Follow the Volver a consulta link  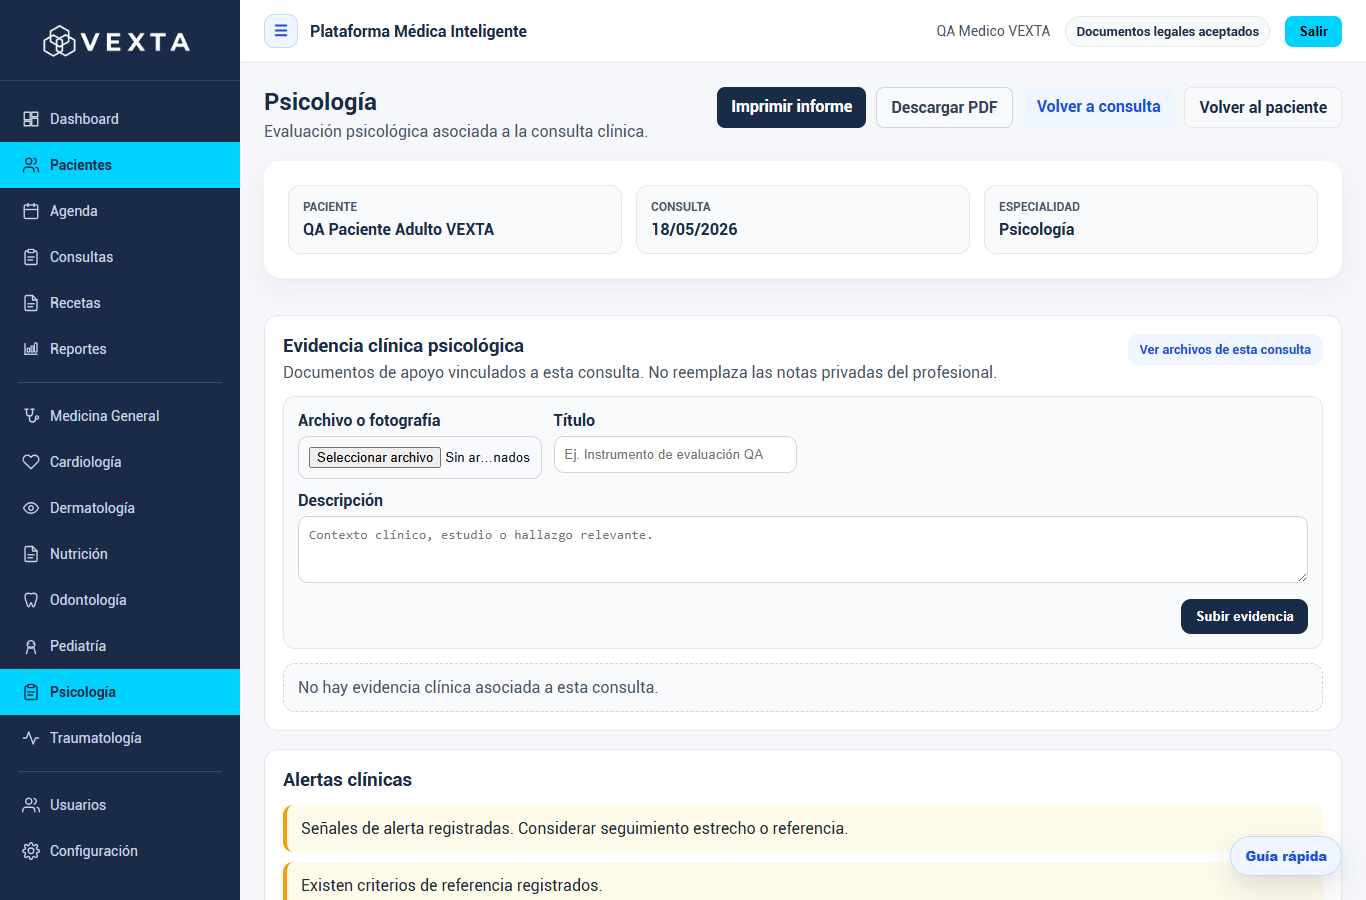[1098, 107]
